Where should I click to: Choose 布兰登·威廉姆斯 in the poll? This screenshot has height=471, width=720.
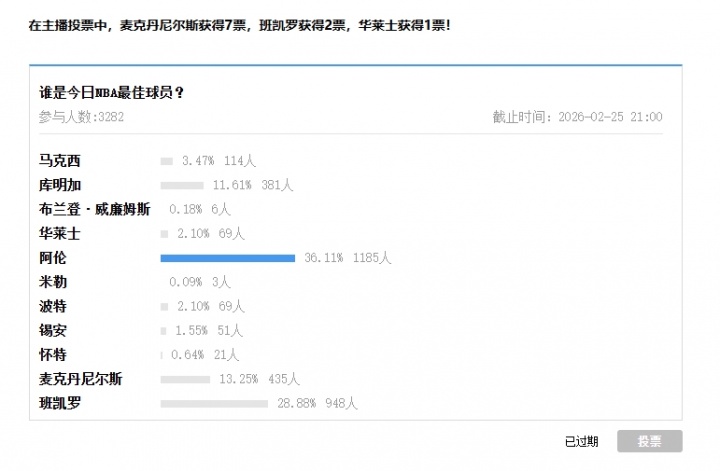pyautogui.click(x=94, y=209)
